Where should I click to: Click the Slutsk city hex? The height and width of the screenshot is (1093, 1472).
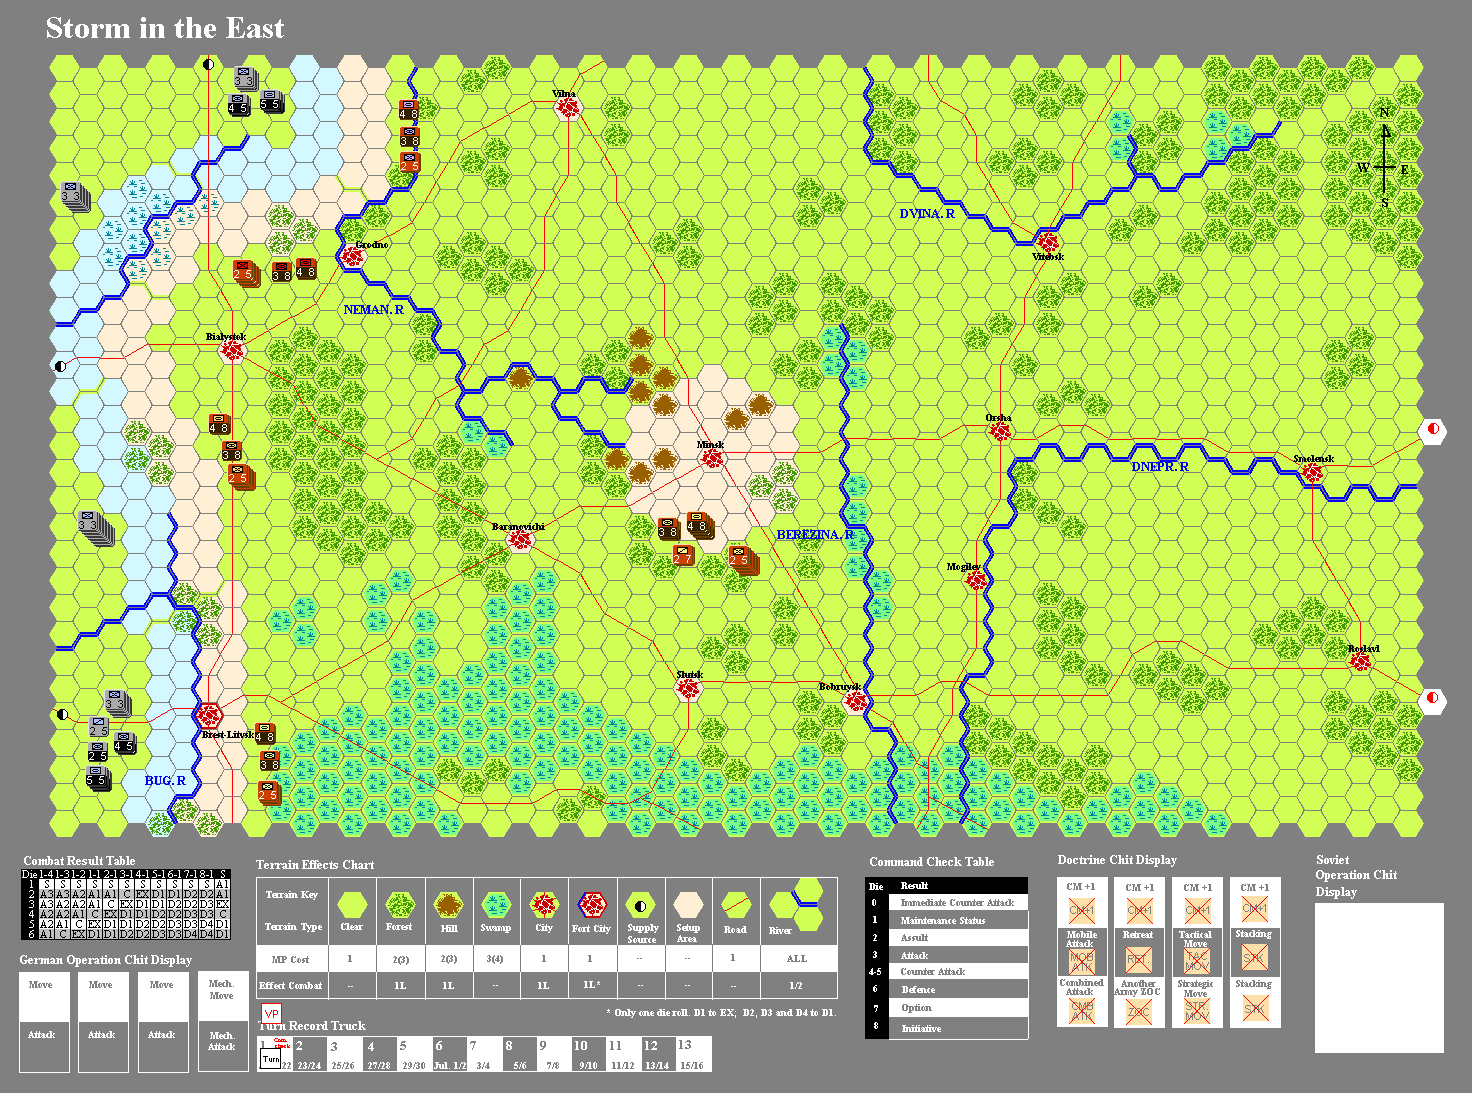coord(688,688)
